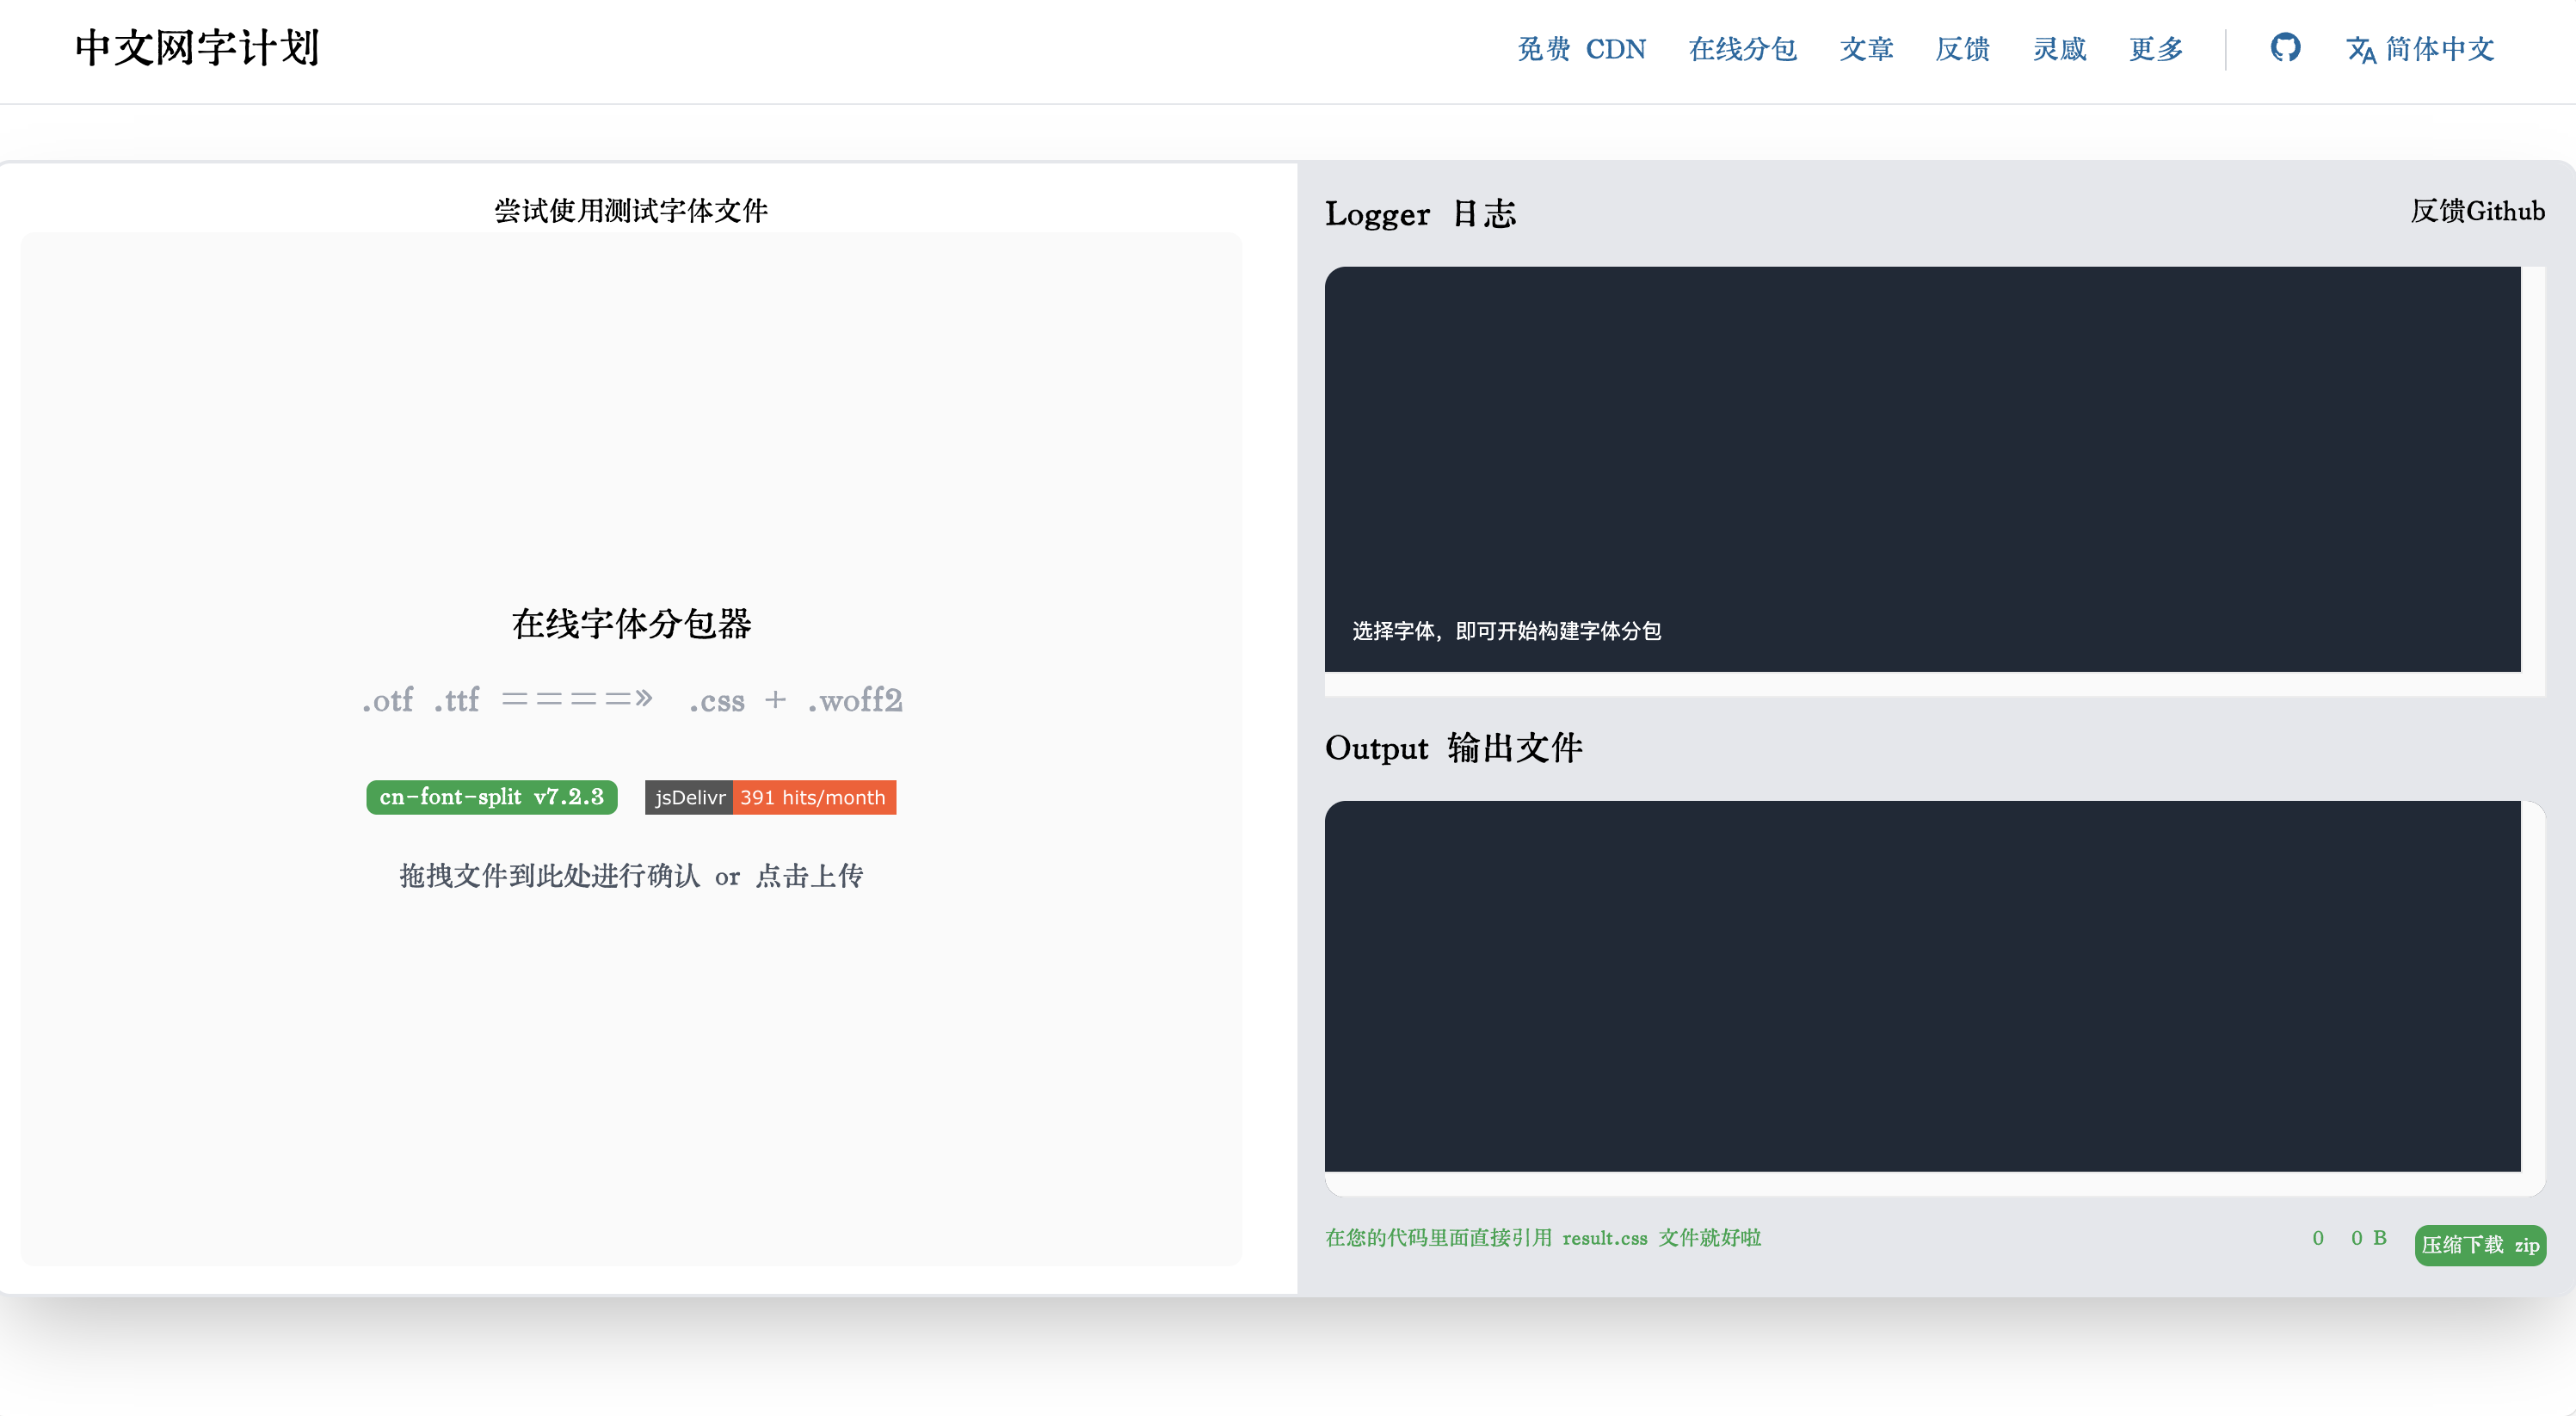Click the Output 输出文件 heading
This screenshot has width=2576, height=1416.
(1453, 748)
